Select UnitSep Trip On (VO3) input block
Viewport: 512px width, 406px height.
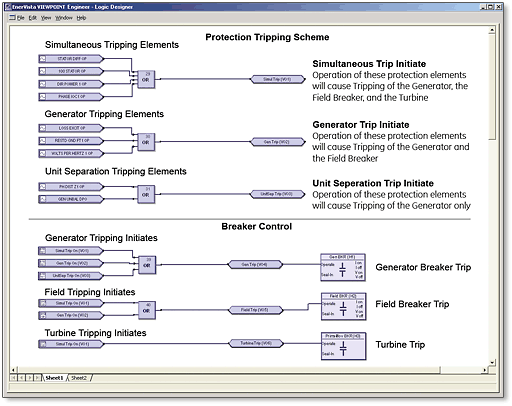coord(71,276)
